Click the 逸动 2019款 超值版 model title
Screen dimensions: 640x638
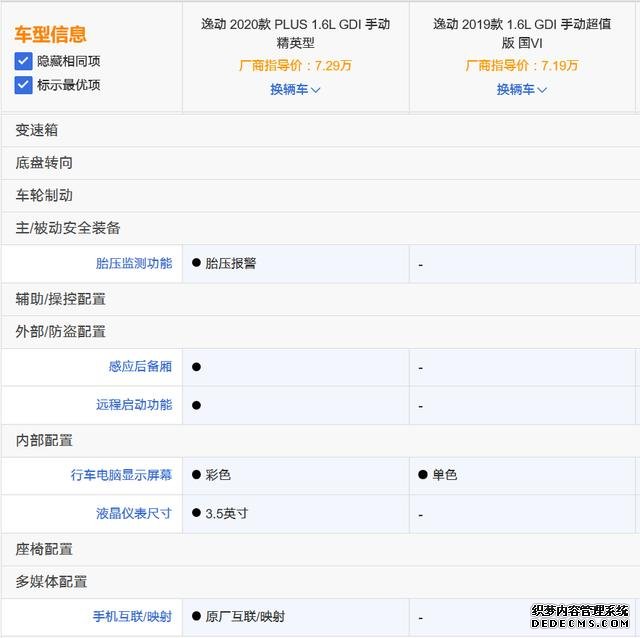pyautogui.click(x=522, y=33)
